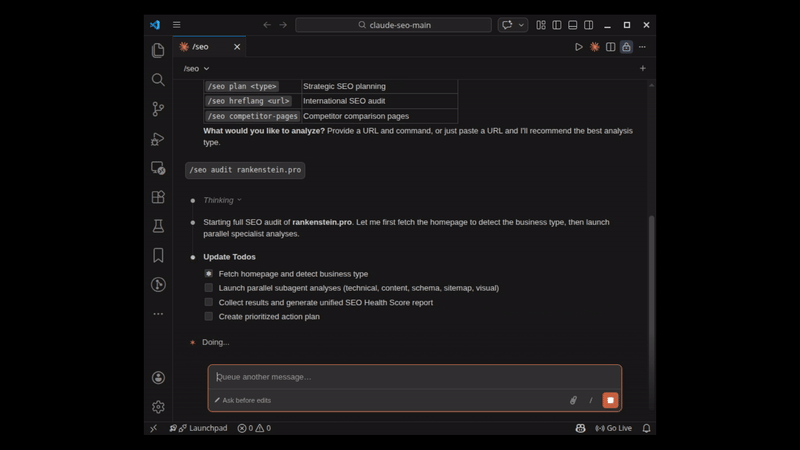Toggle Ask before edits mode
800x450 pixels.
tap(242, 401)
